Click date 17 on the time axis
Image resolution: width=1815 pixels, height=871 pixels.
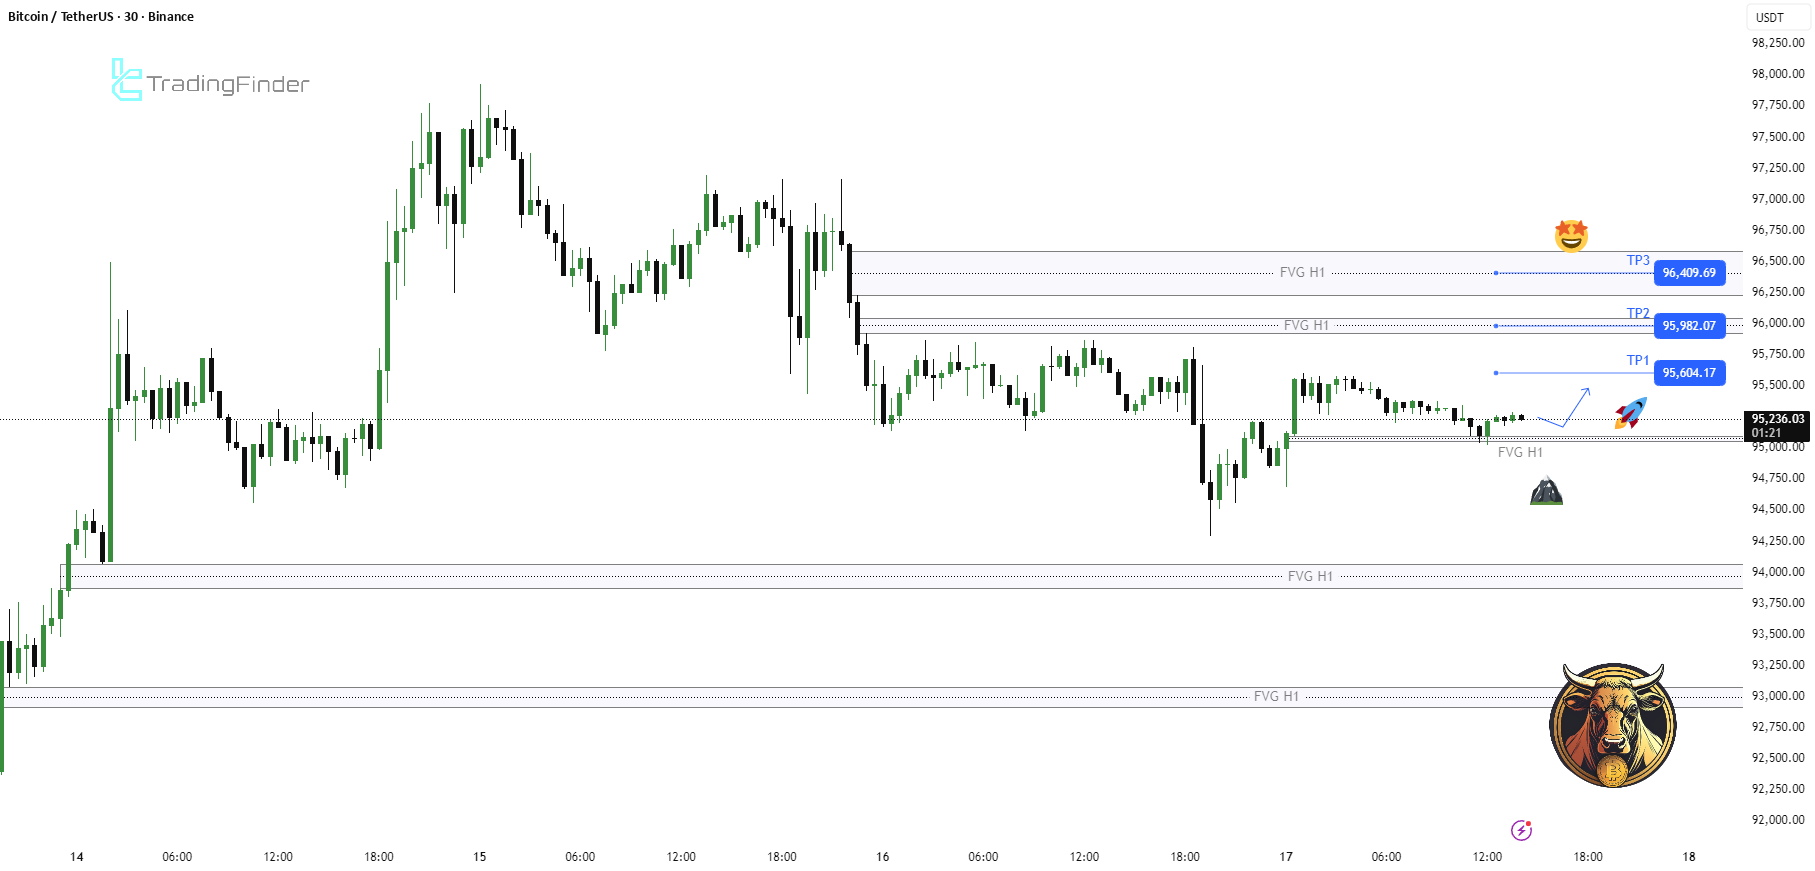tap(1286, 857)
